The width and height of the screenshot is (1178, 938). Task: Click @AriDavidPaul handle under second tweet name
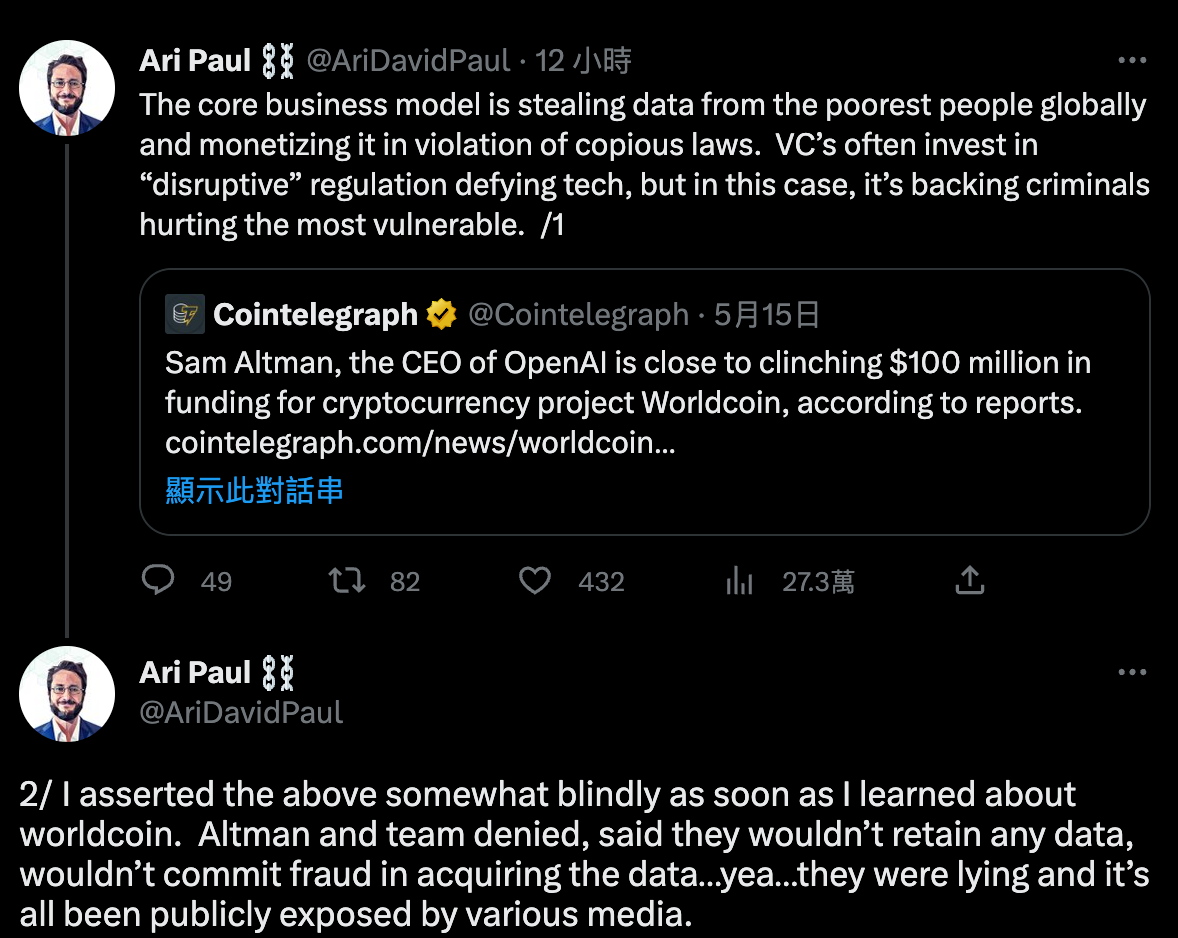point(241,712)
